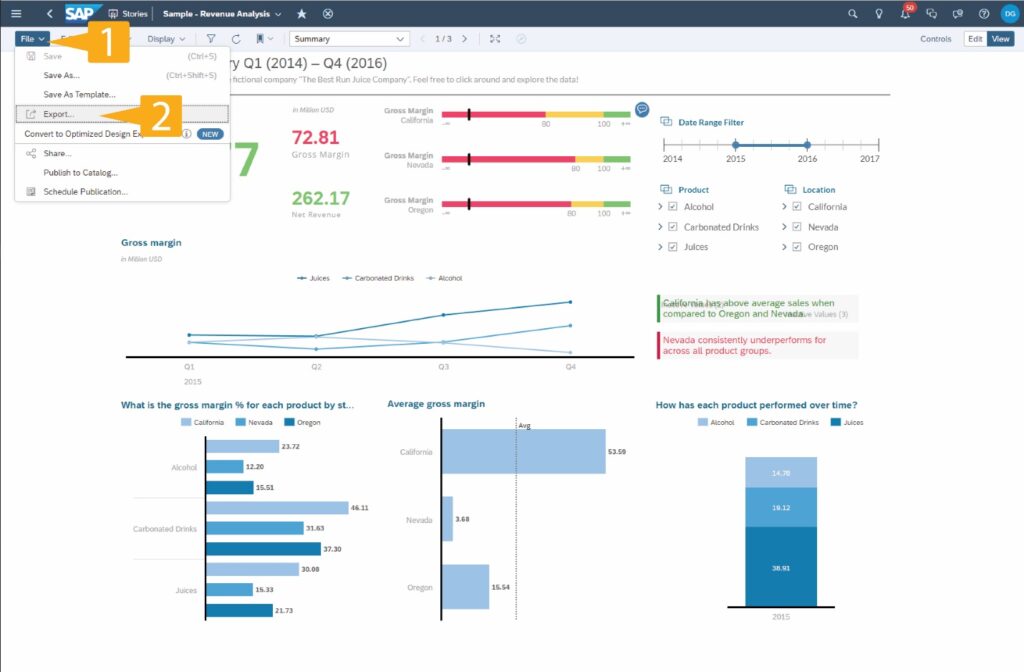Open the help question mark icon
Viewport: 1024px width, 672px height.
click(x=984, y=13)
